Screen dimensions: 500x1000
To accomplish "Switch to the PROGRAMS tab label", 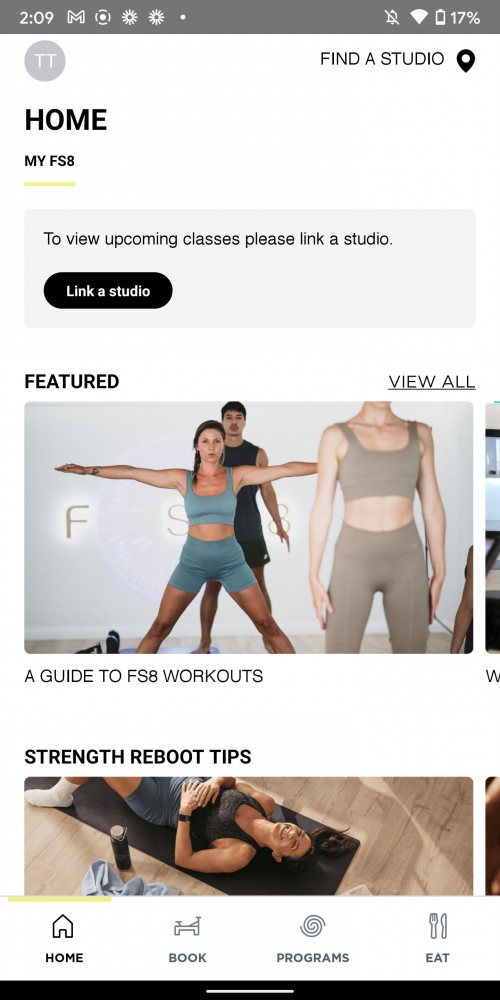I will point(312,958).
